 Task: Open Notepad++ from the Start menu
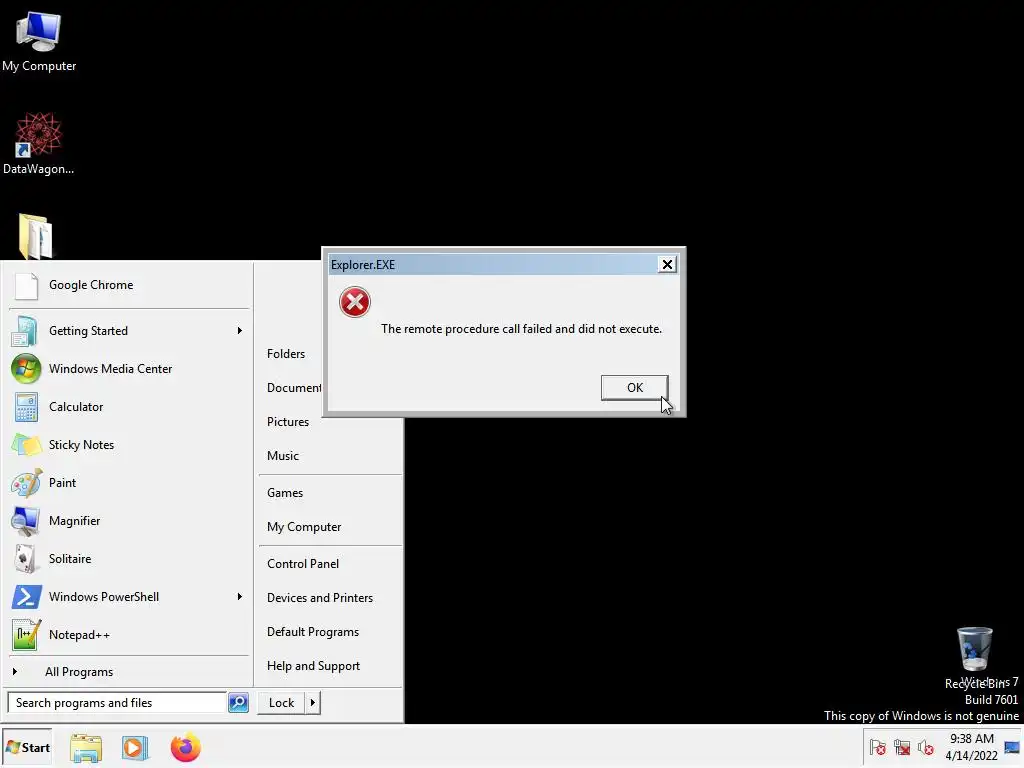click(x=128, y=635)
